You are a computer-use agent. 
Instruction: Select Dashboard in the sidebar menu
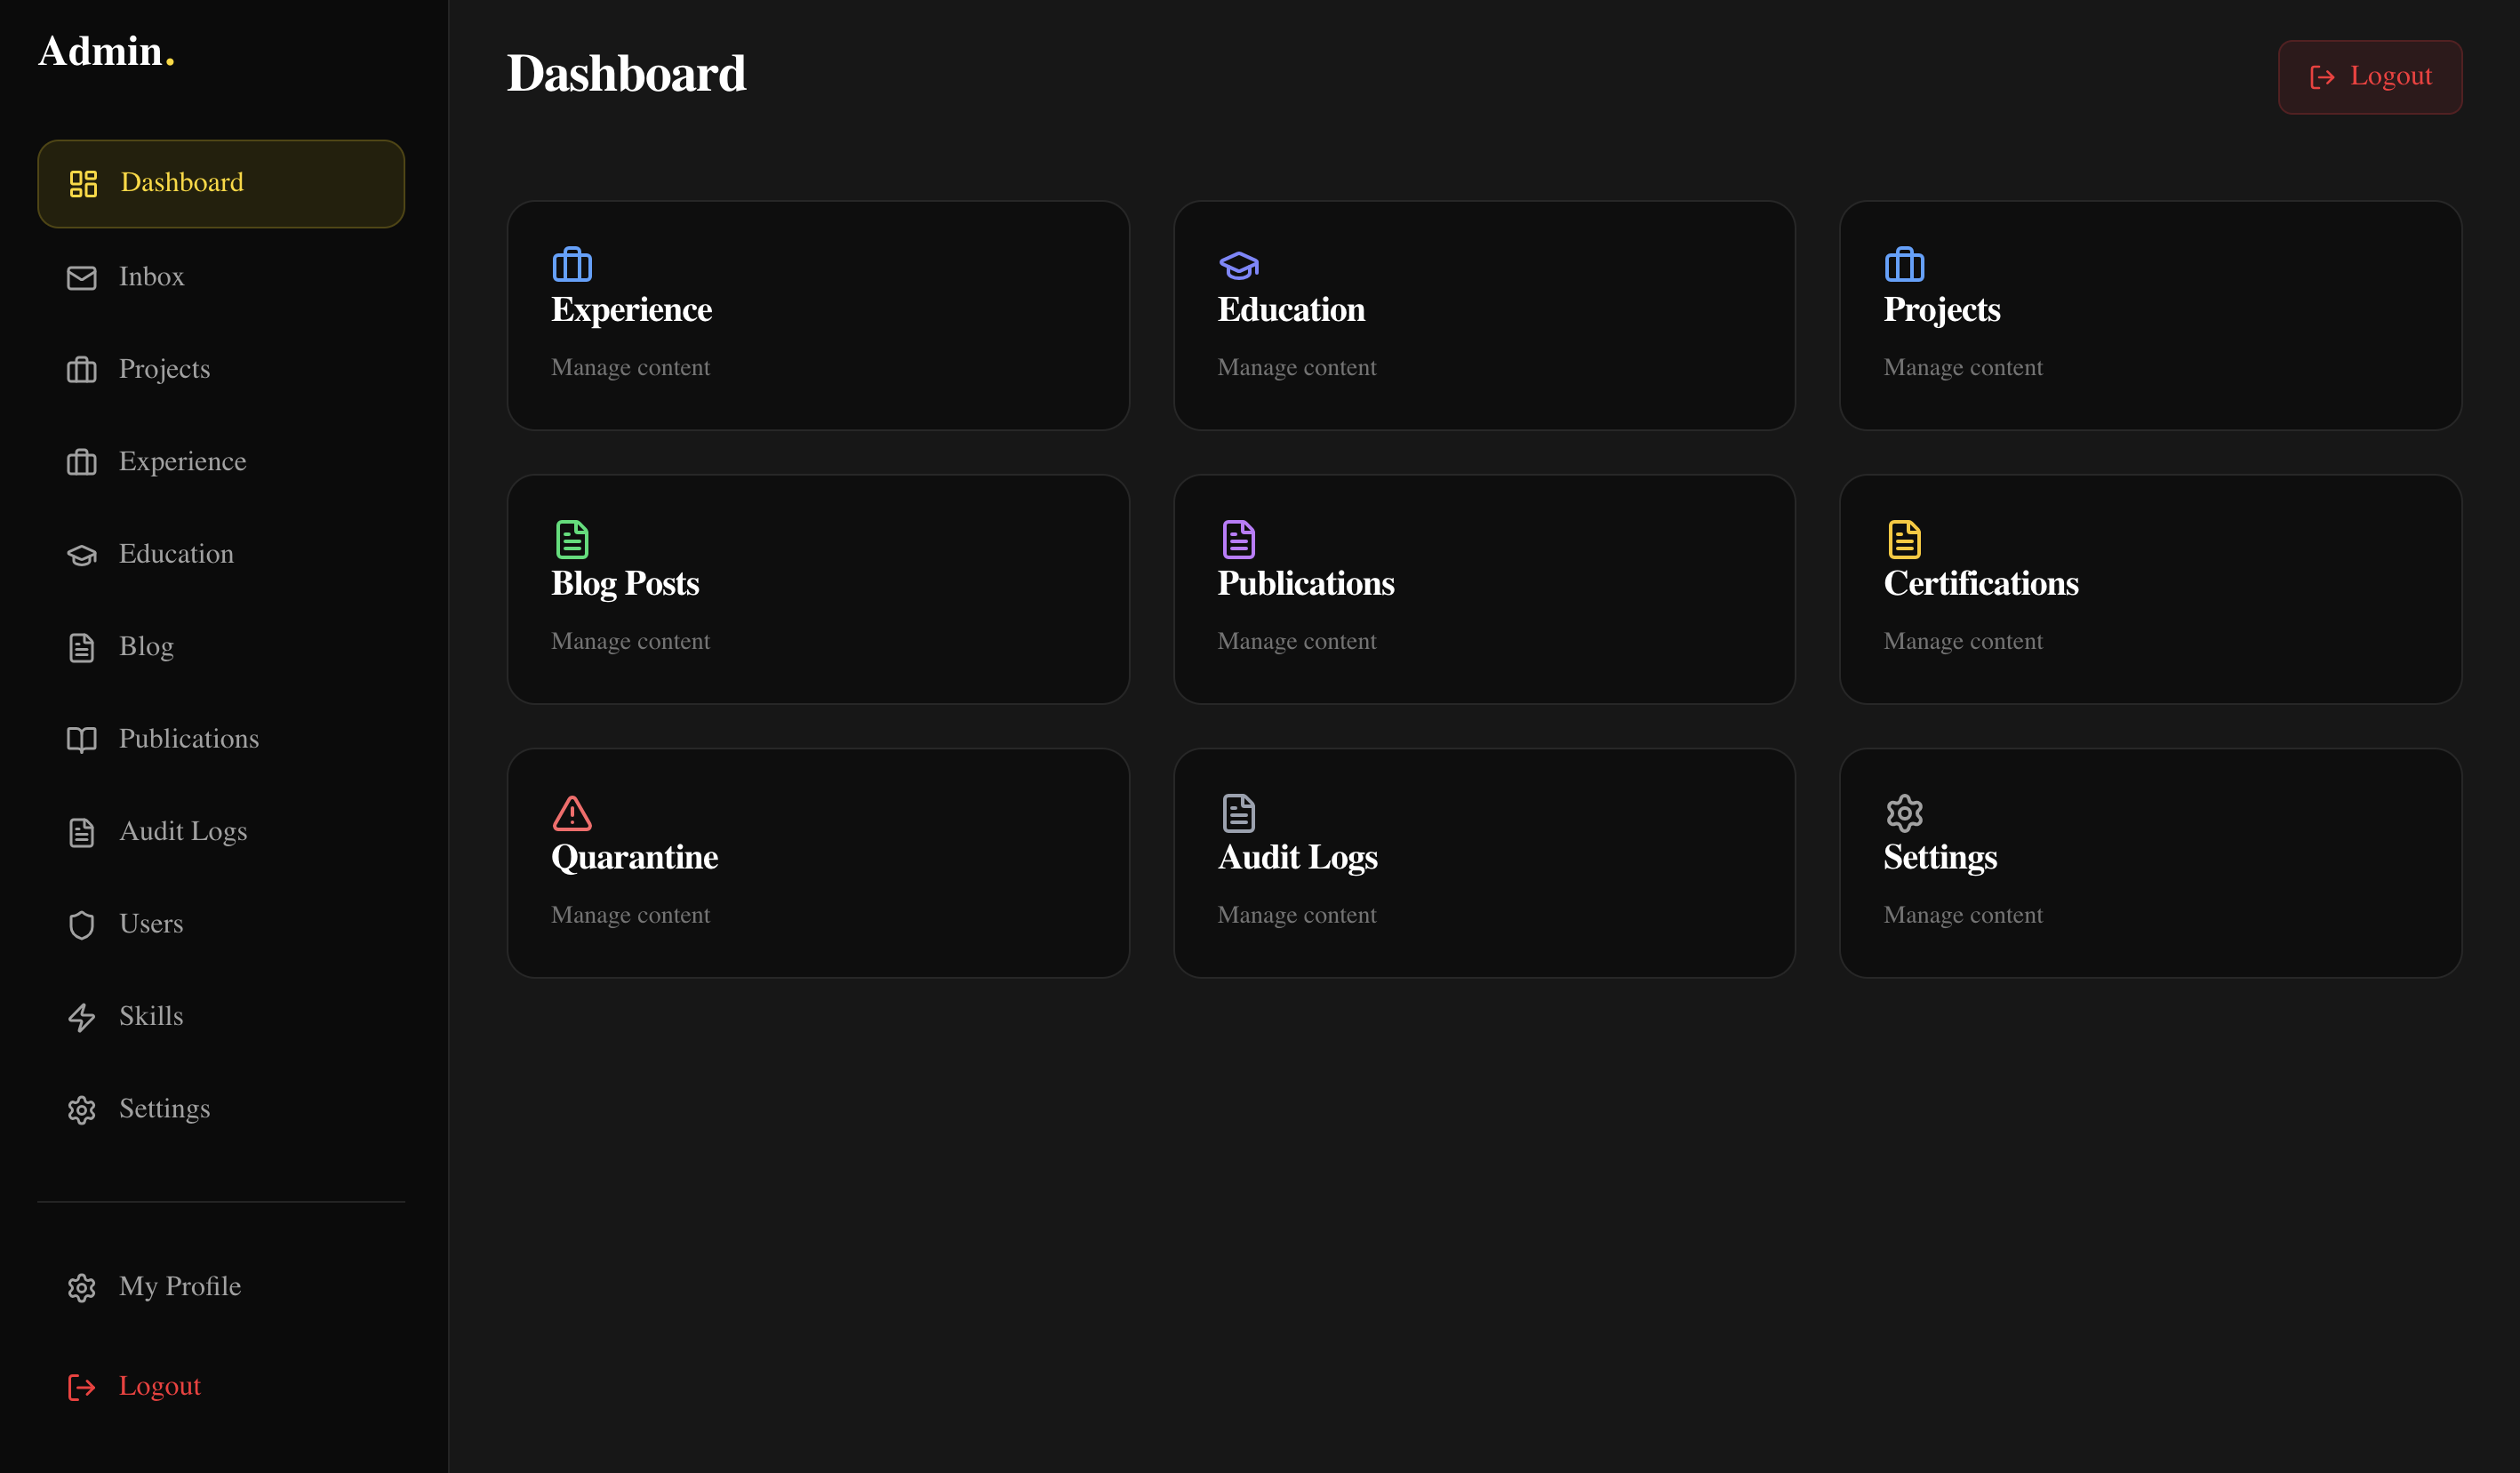click(221, 183)
